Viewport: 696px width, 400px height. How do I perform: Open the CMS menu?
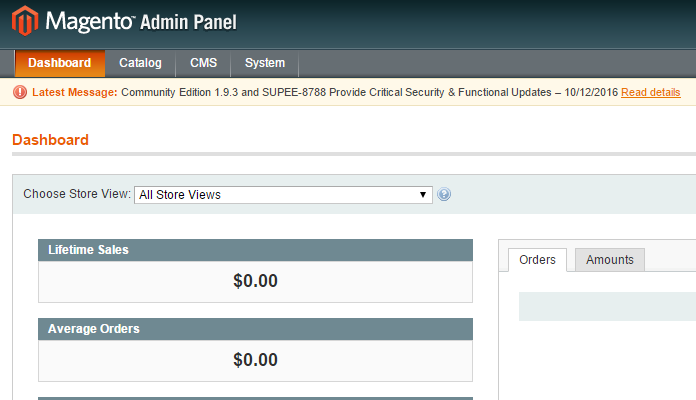(203, 63)
